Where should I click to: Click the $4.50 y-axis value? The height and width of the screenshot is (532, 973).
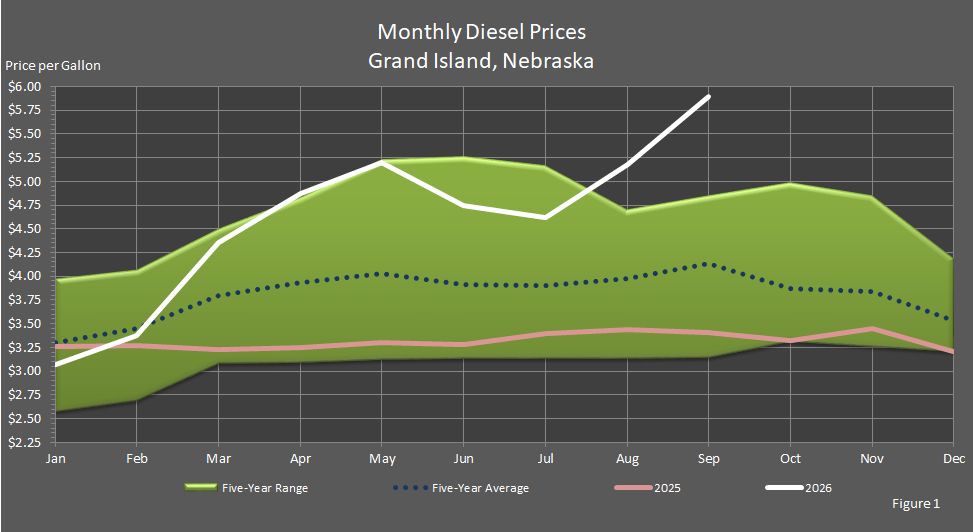click(x=24, y=228)
